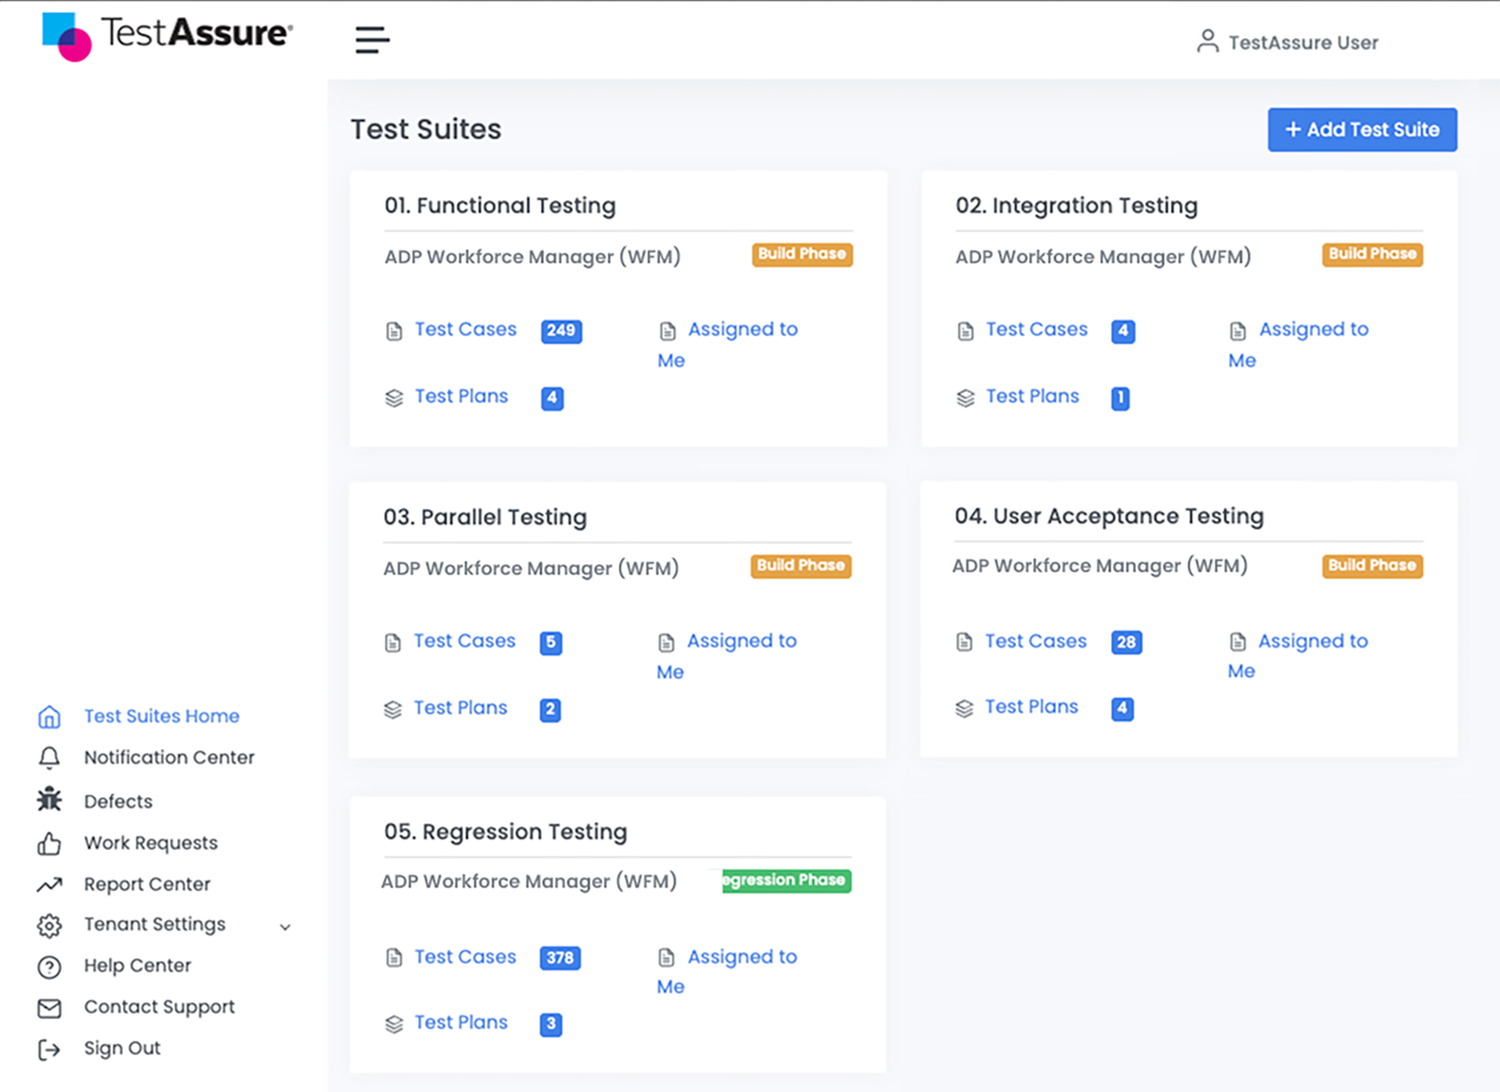Click the Sign Out arrow icon
Screen dimensions: 1500x1092
coord(49,1048)
